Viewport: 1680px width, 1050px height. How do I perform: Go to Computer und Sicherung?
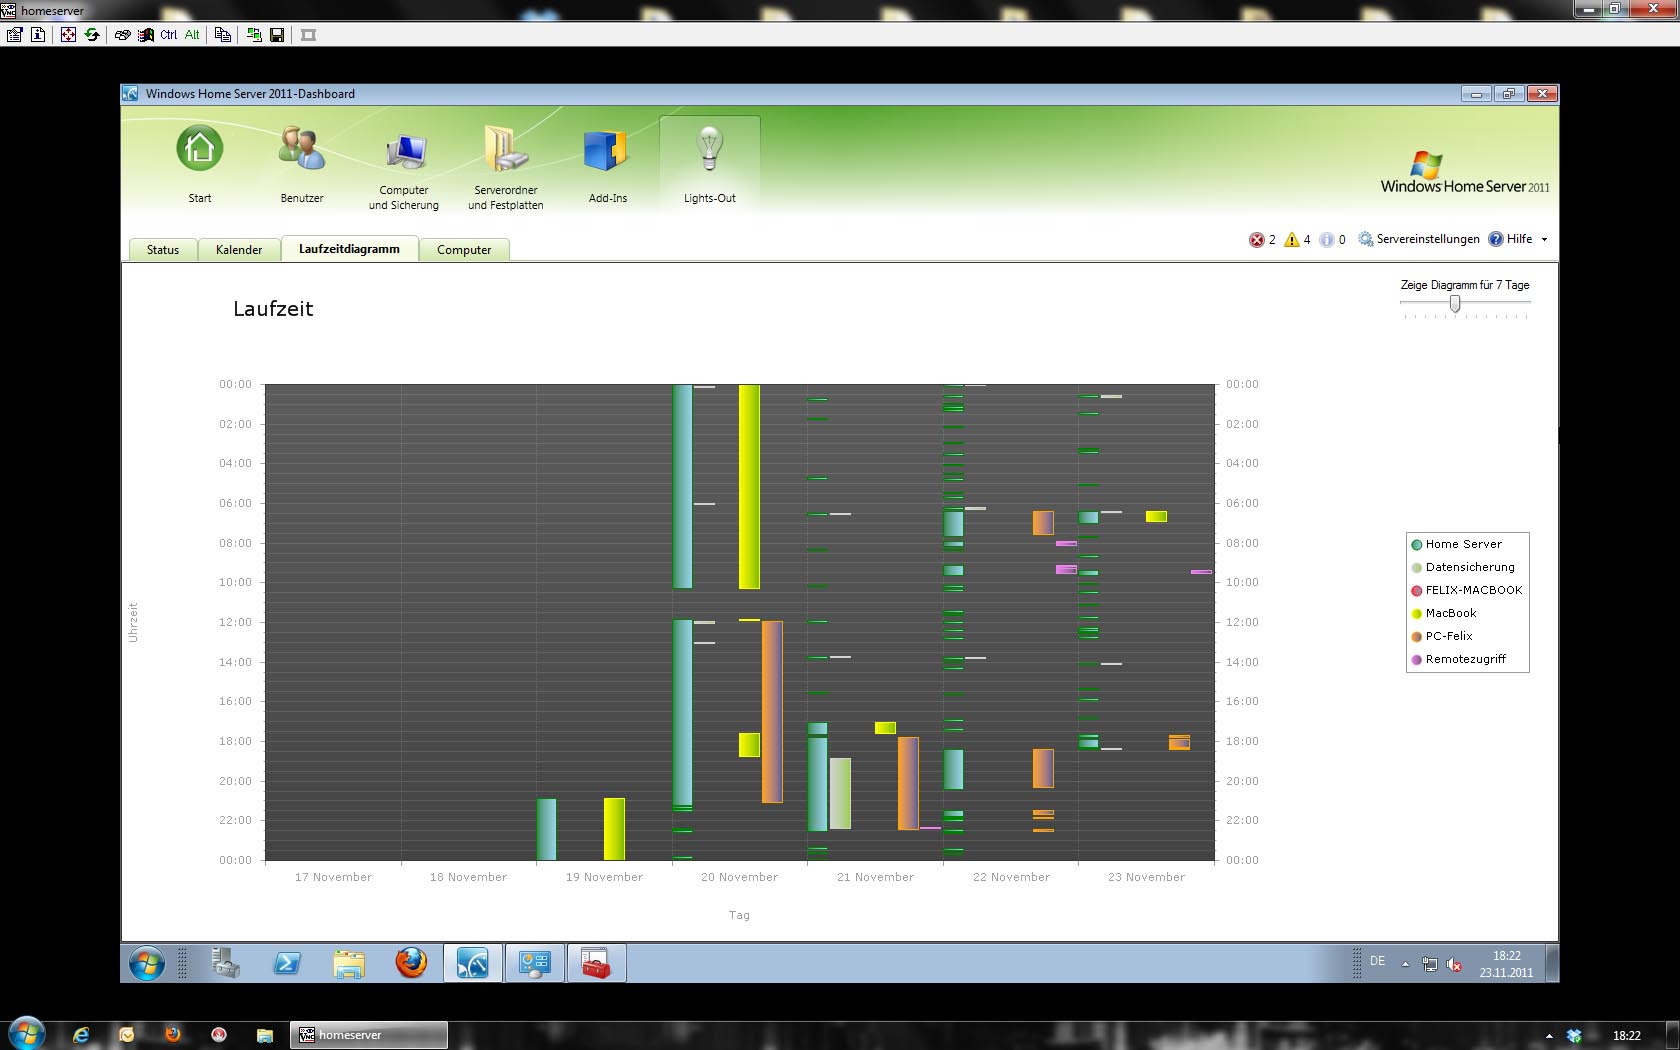404,168
